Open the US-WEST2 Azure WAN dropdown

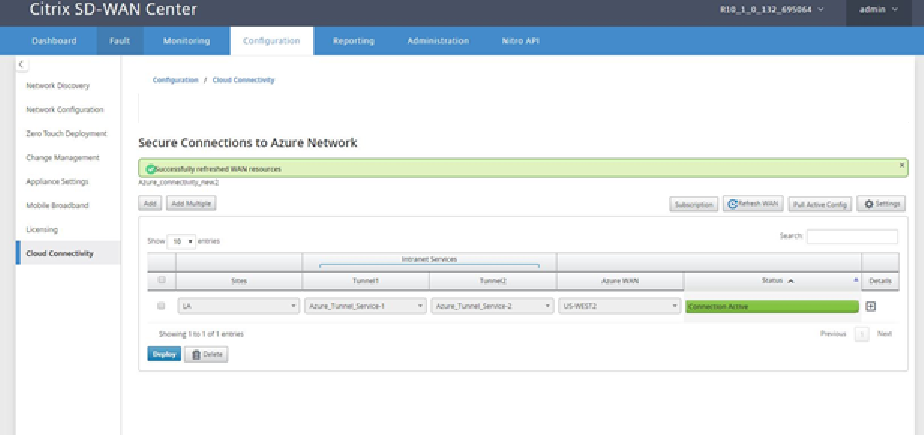[x=620, y=306]
